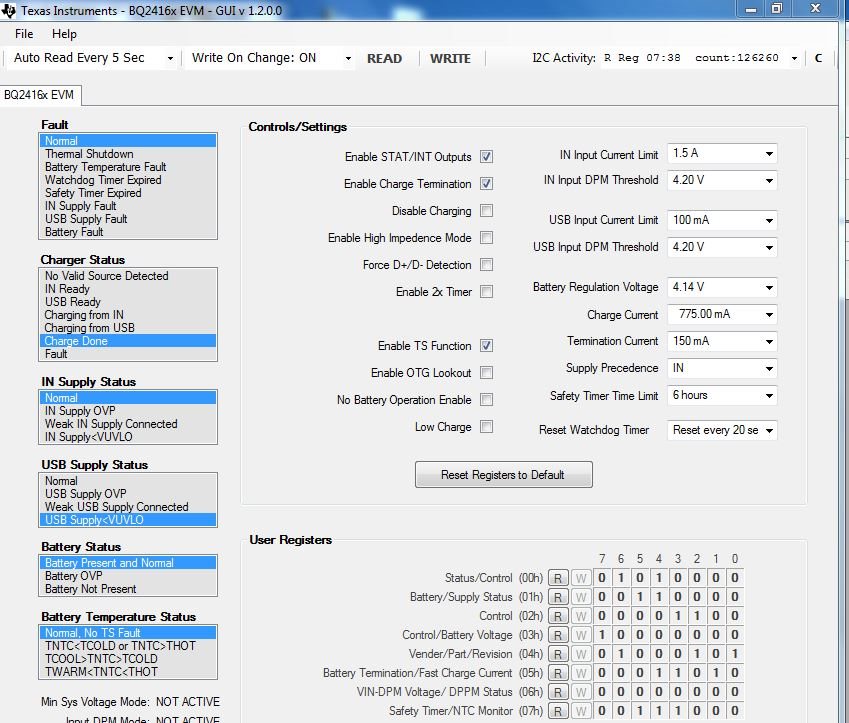Toggle Enable Charge Termination checkbox

point(486,184)
